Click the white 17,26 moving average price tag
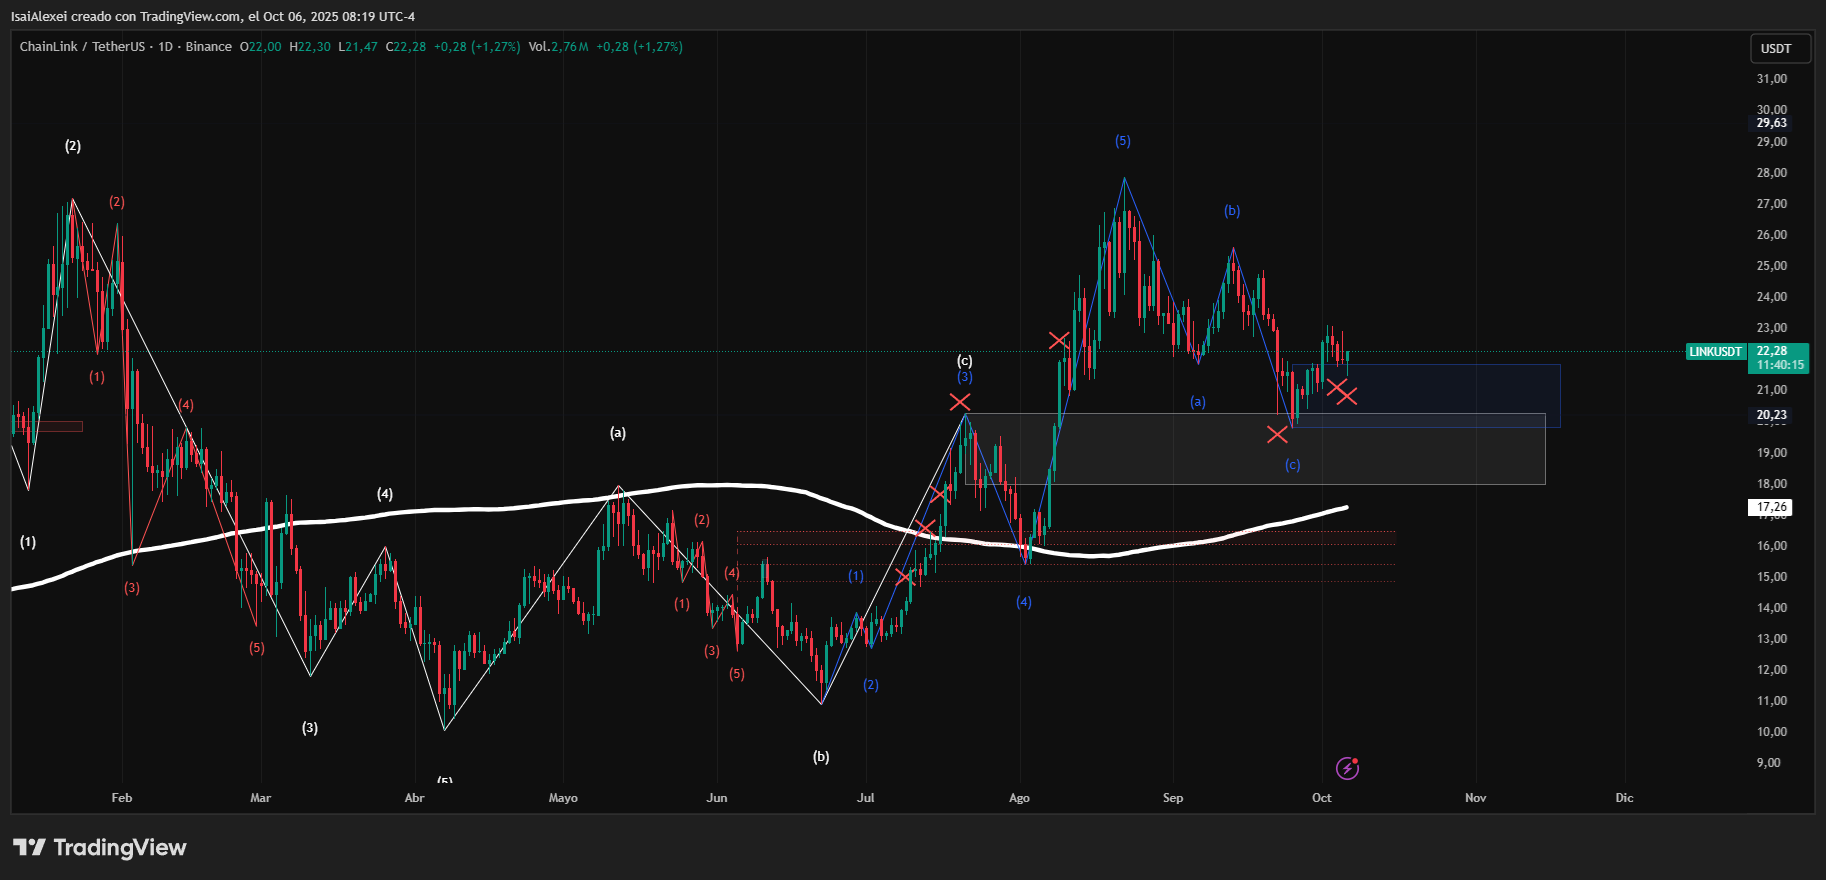The height and width of the screenshot is (880, 1826). [1771, 507]
